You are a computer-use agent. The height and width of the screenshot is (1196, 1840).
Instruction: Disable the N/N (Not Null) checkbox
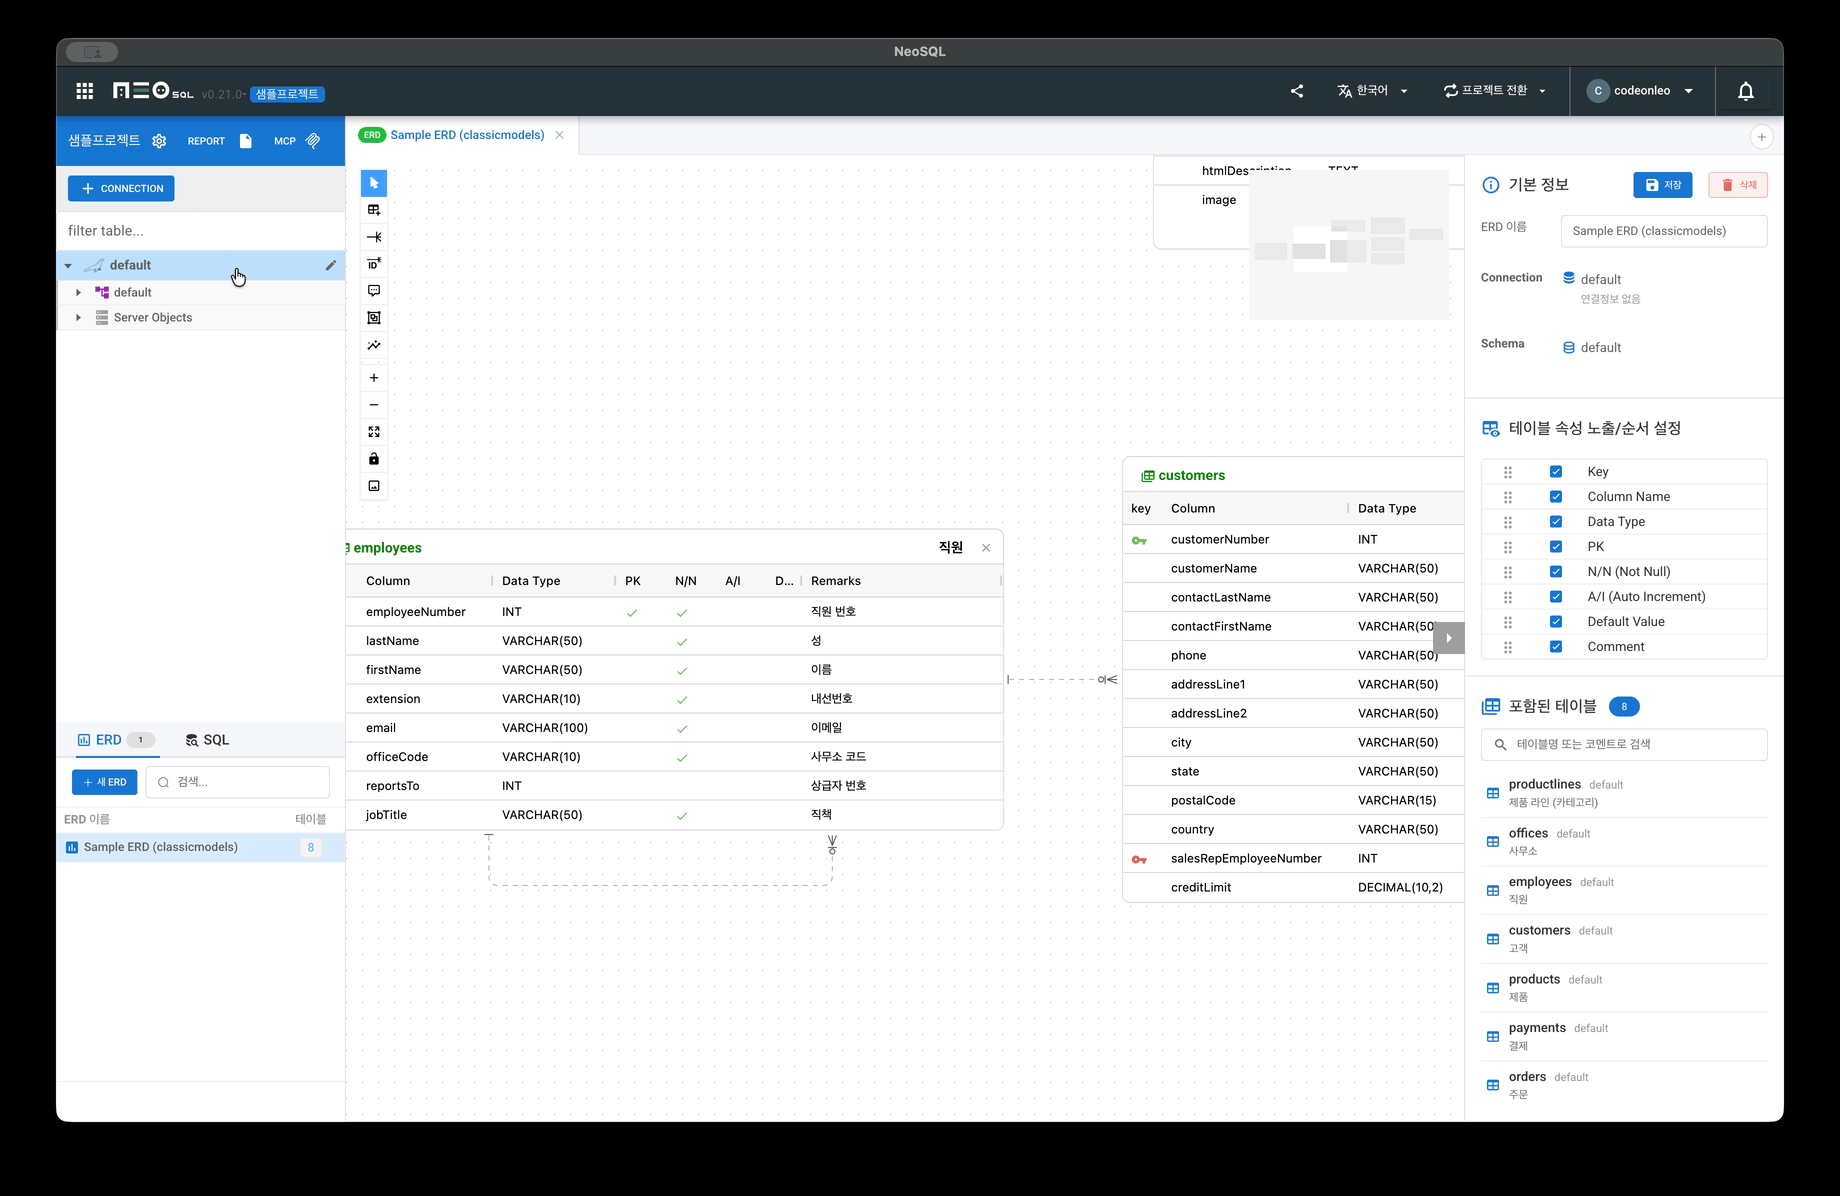point(1556,572)
